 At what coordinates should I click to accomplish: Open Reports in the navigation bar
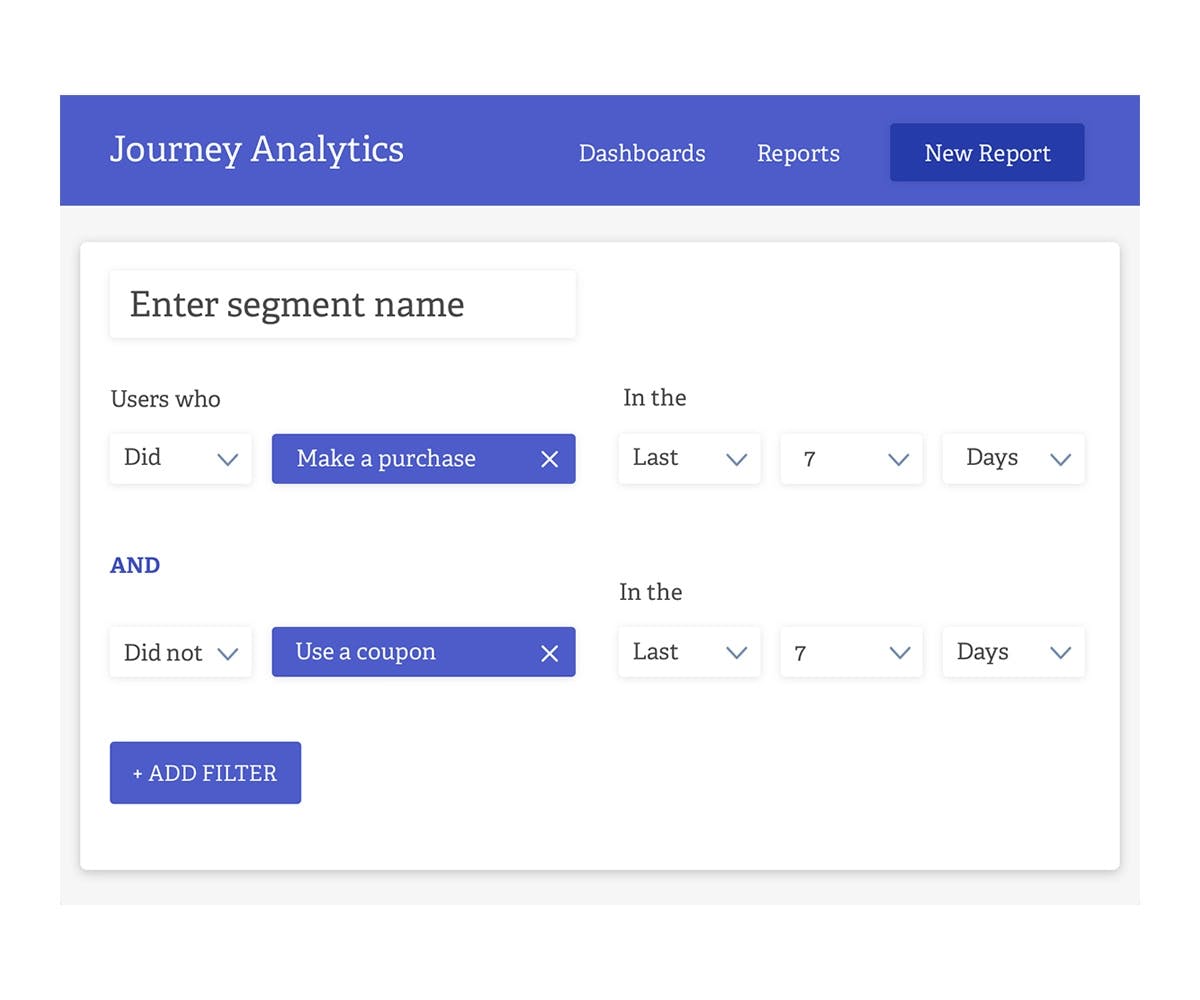[798, 154]
